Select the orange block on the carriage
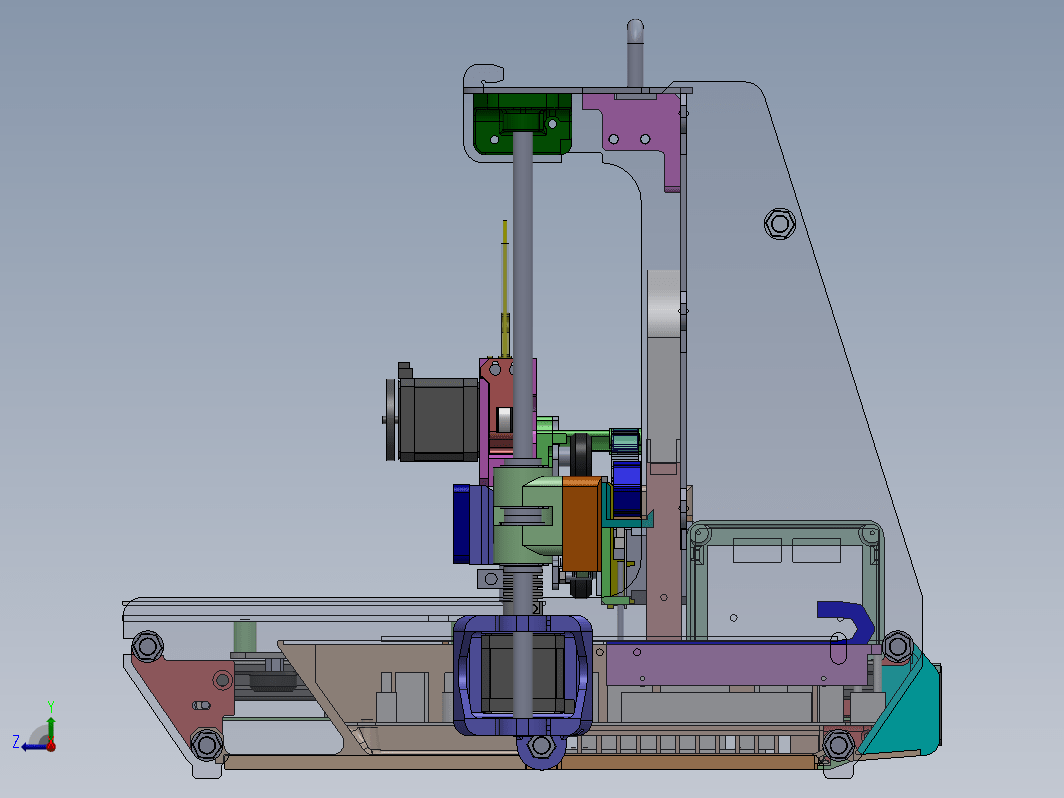This screenshot has height=798, width=1064. coord(582,523)
